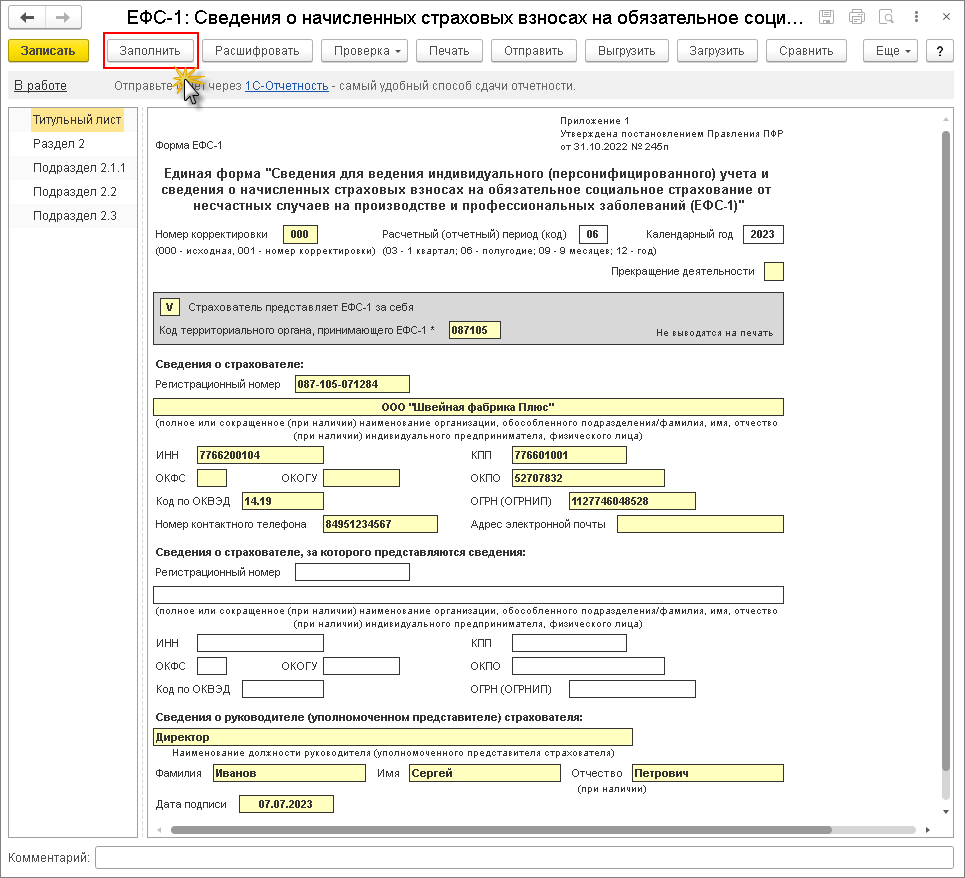Click the back navigation arrow
Viewport: 965px width, 878px height.
[28, 18]
